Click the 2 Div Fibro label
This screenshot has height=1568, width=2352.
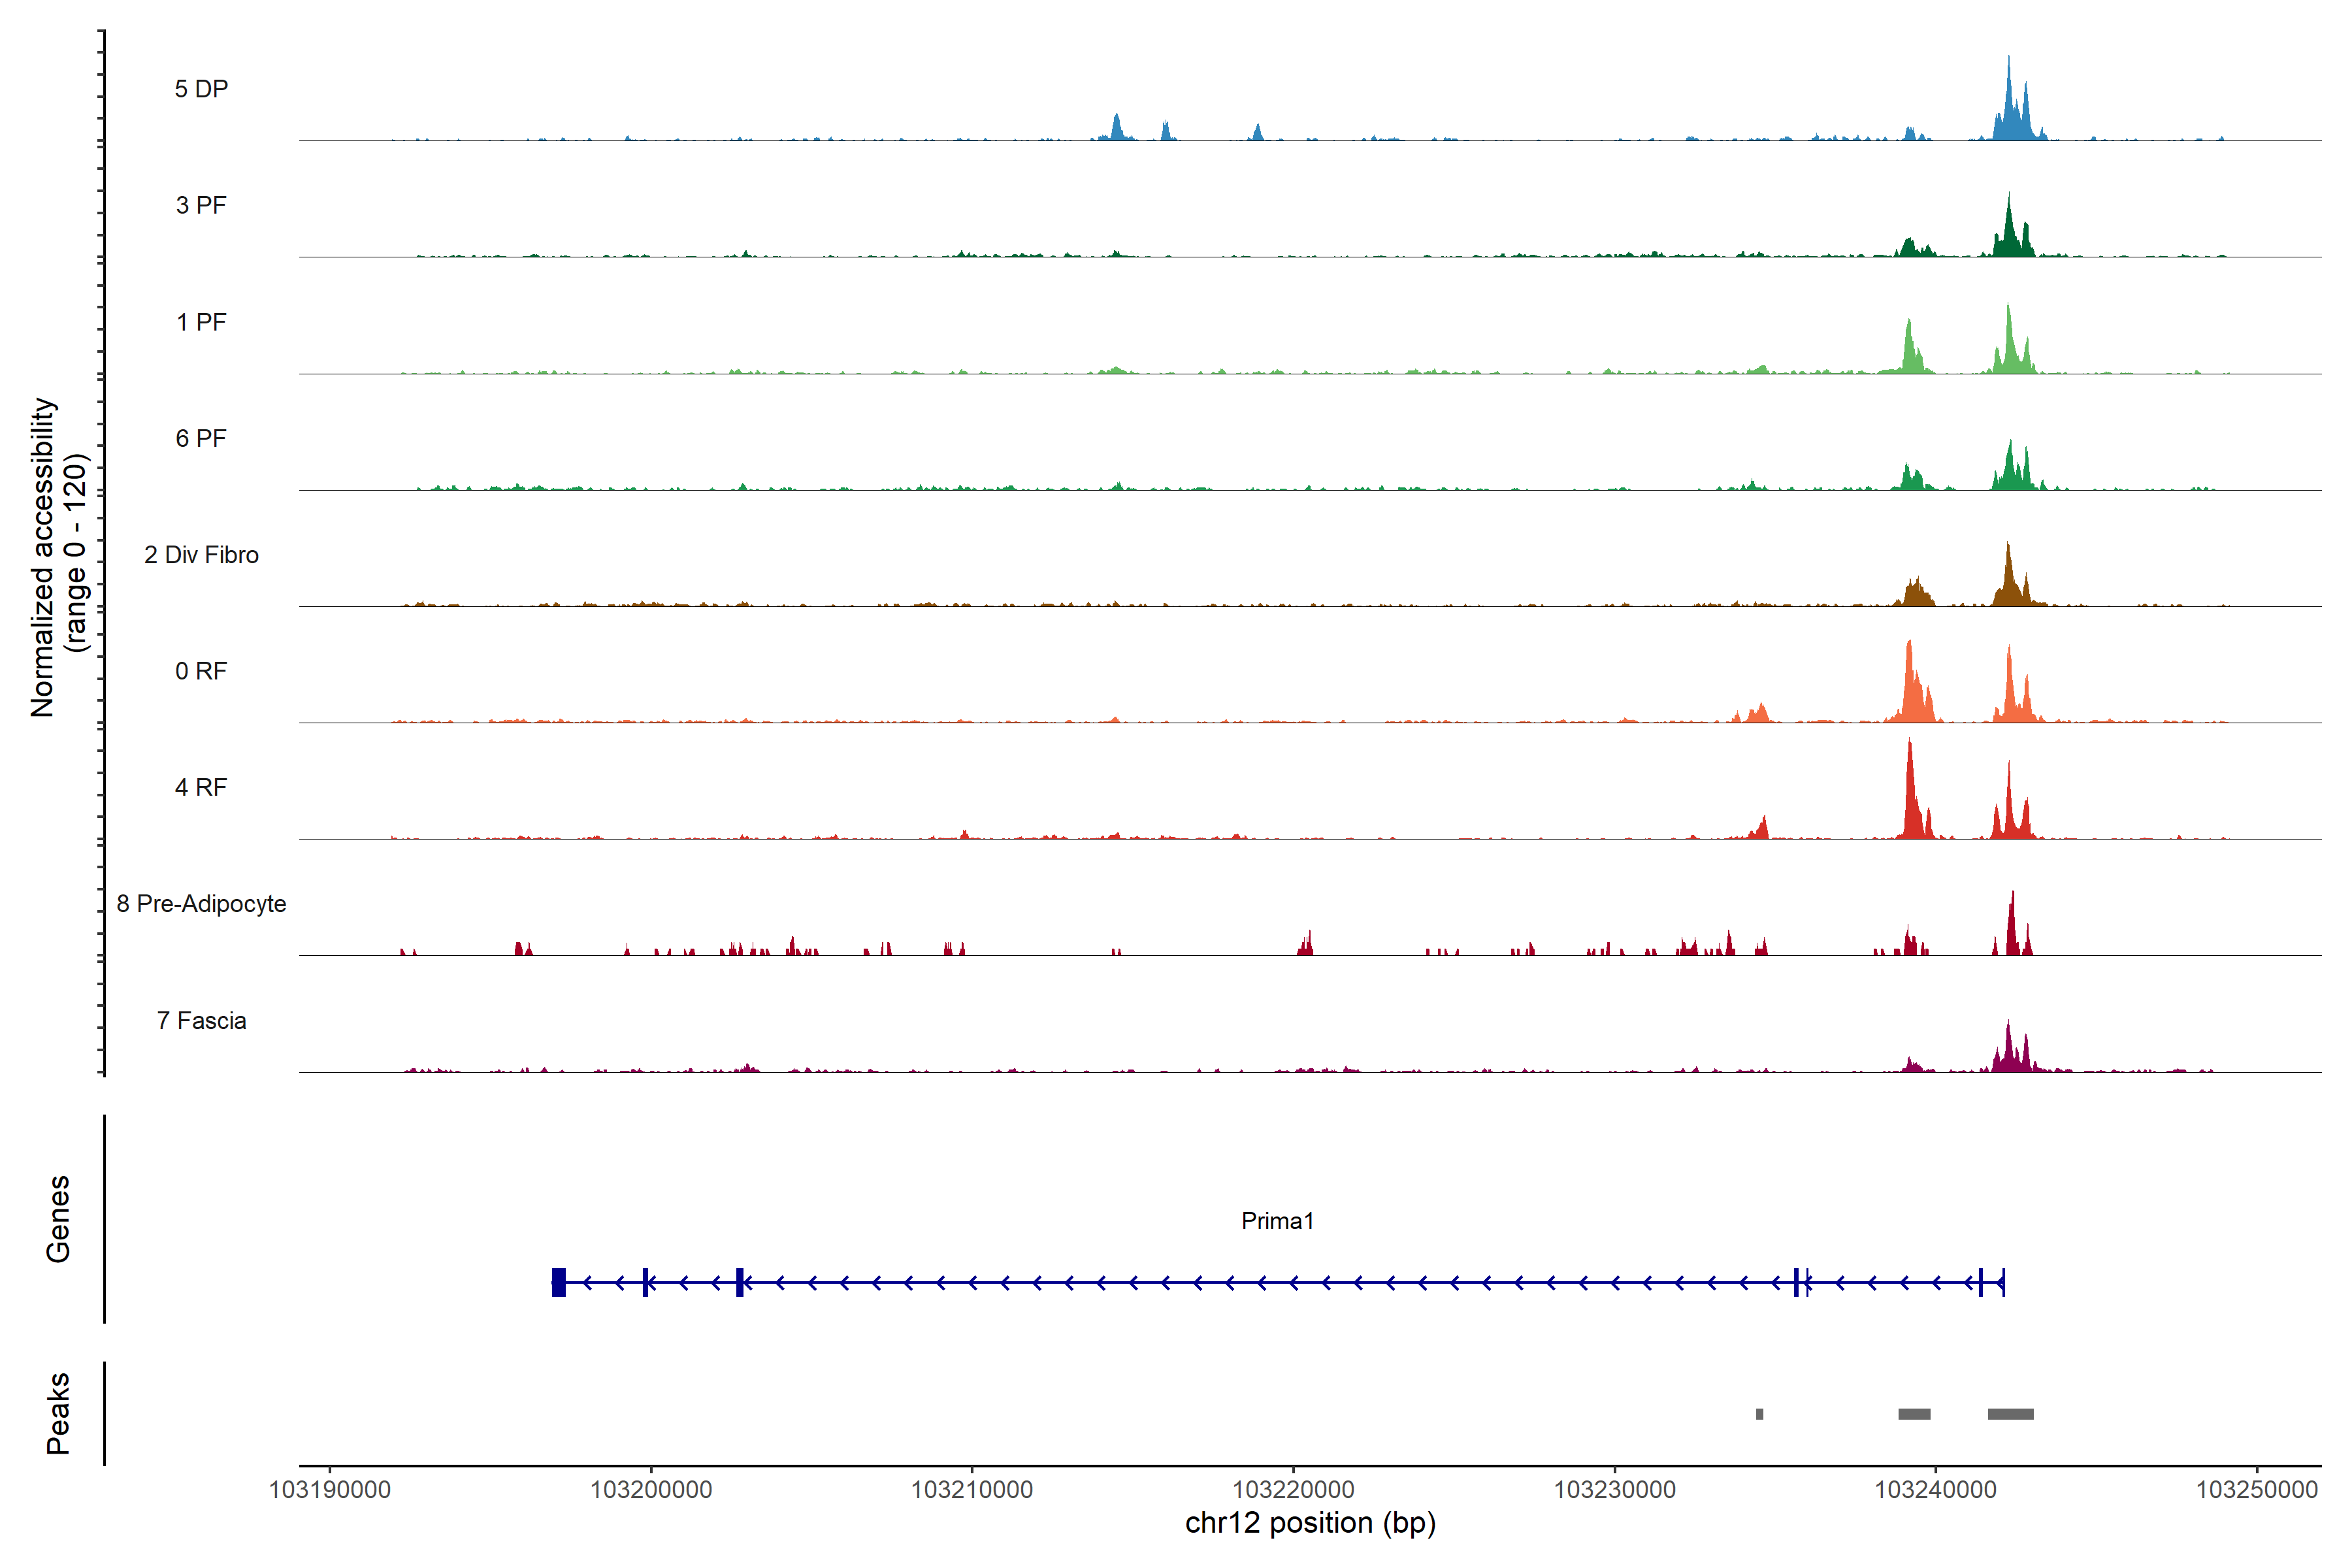click(x=201, y=555)
